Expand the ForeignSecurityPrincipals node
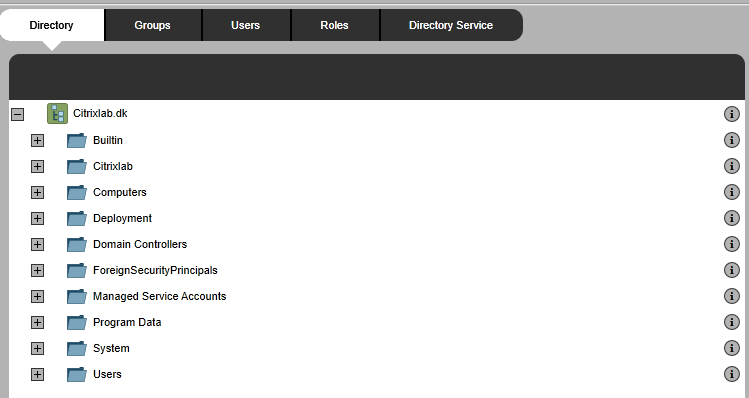749x398 pixels. [x=37, y=270]
